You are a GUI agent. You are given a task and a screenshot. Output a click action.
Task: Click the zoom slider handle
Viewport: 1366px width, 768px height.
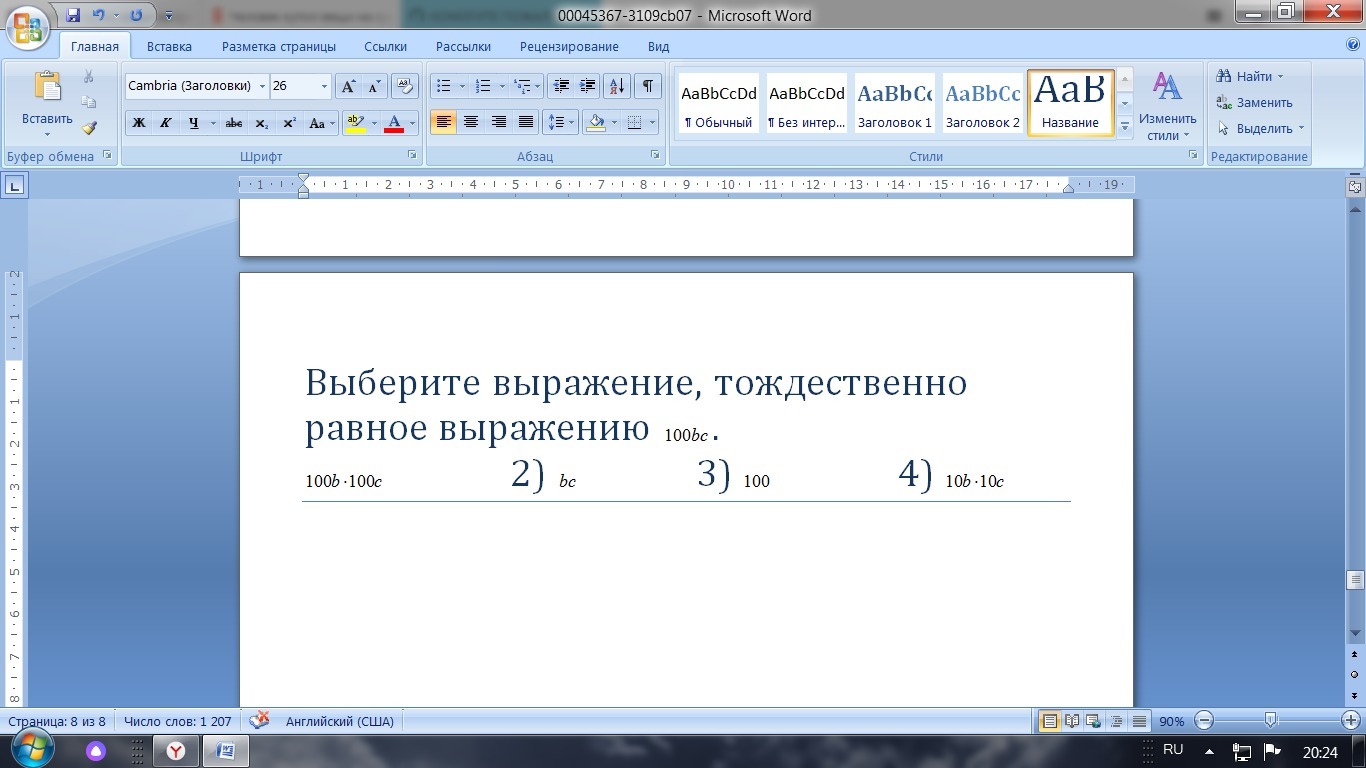click(x=1270, y=720)
